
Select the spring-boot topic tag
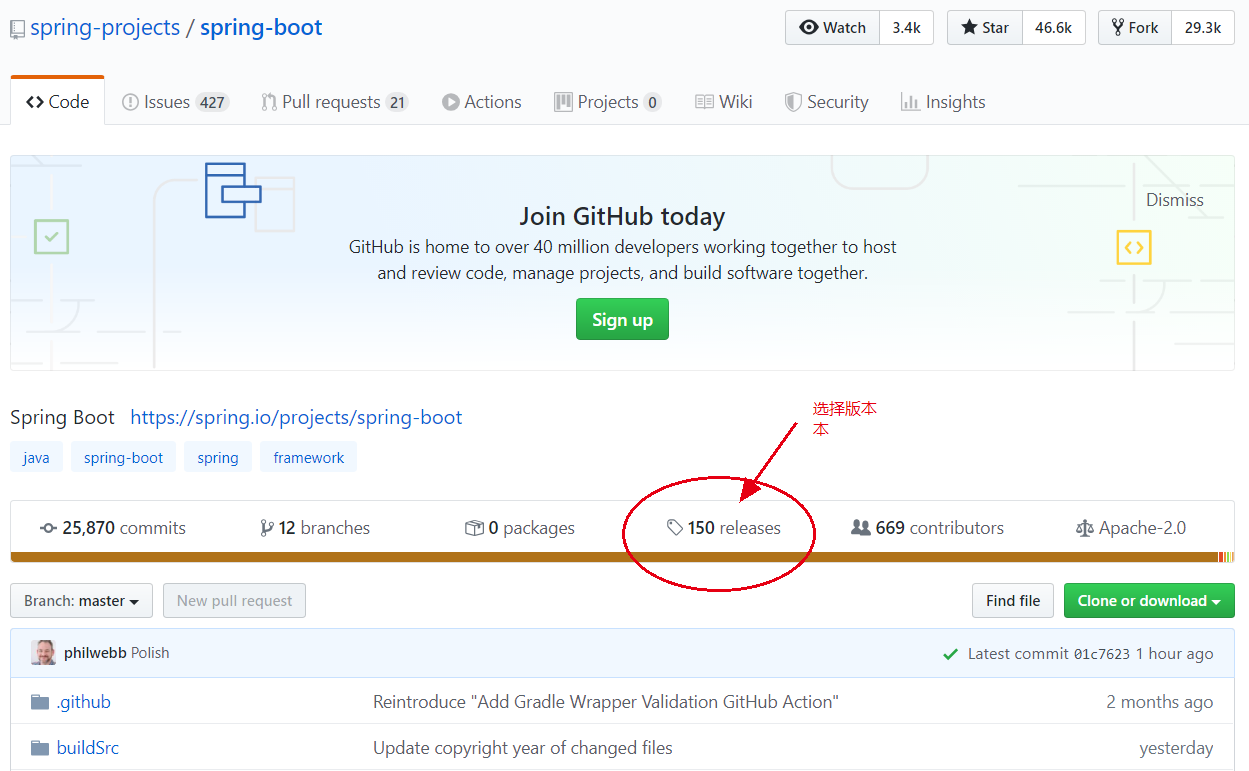[123, 457]
